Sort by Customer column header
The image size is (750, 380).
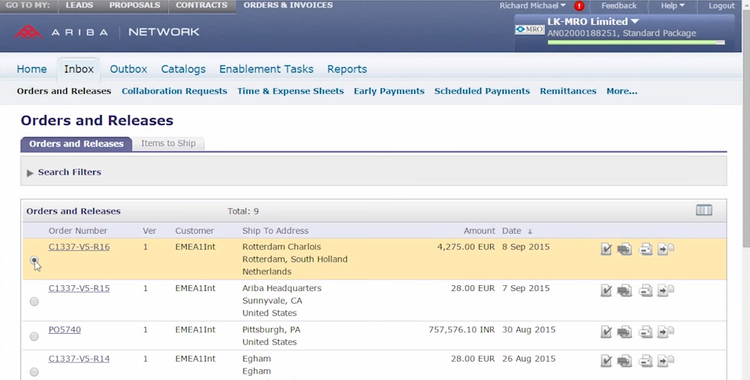(194, 231)
